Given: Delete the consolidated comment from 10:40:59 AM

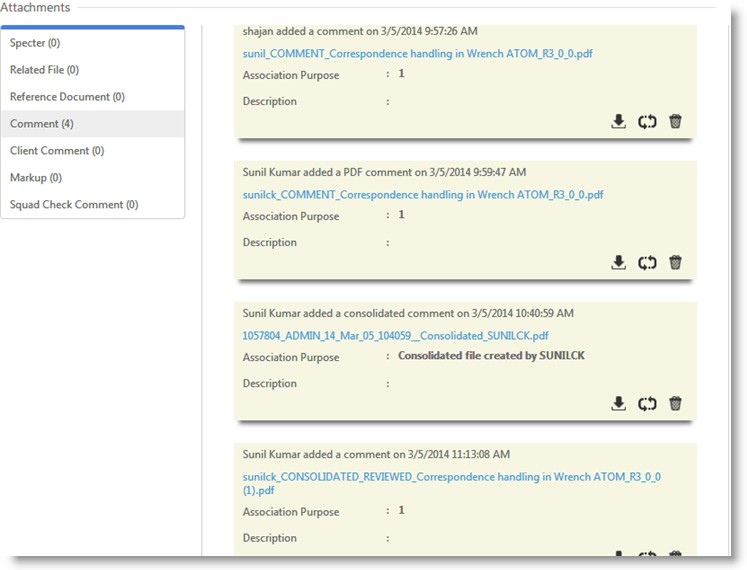Looking at the screenshot, I should coord(675,403).
